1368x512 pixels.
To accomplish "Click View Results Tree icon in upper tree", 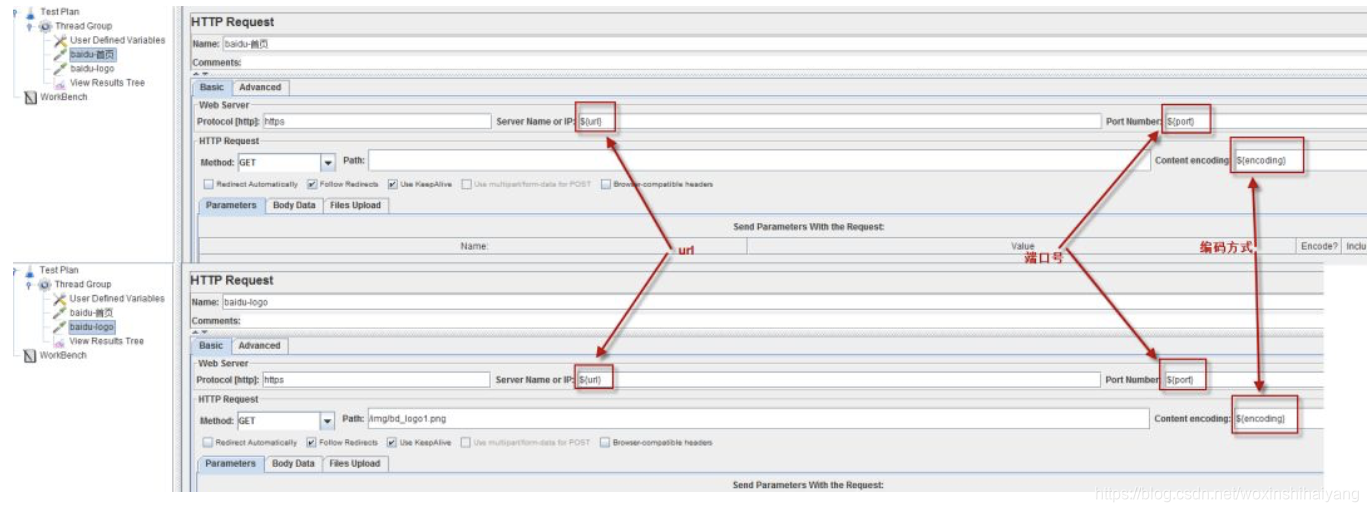I will pos(60,83).
